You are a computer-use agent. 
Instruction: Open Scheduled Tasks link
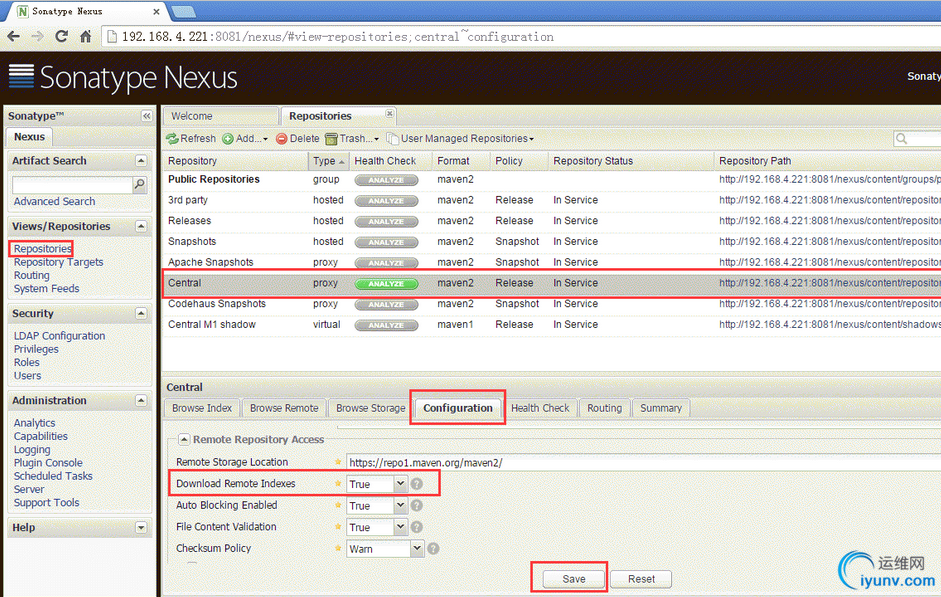point(53,476)
